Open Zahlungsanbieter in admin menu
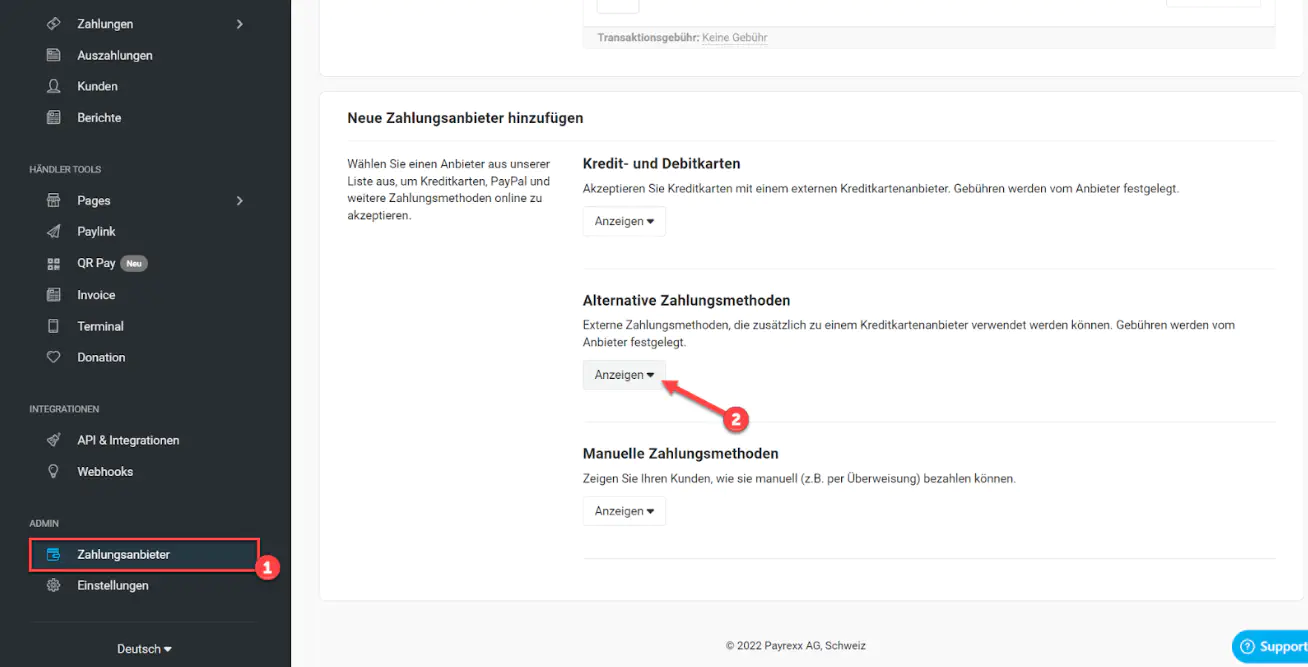The image size is (1308, 667). point(123,554)
